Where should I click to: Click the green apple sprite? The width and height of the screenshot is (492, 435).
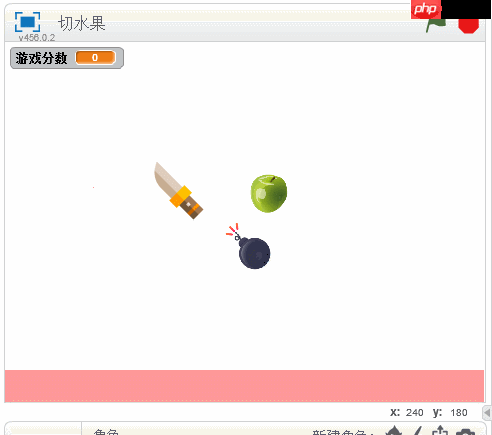coord(269,193)
